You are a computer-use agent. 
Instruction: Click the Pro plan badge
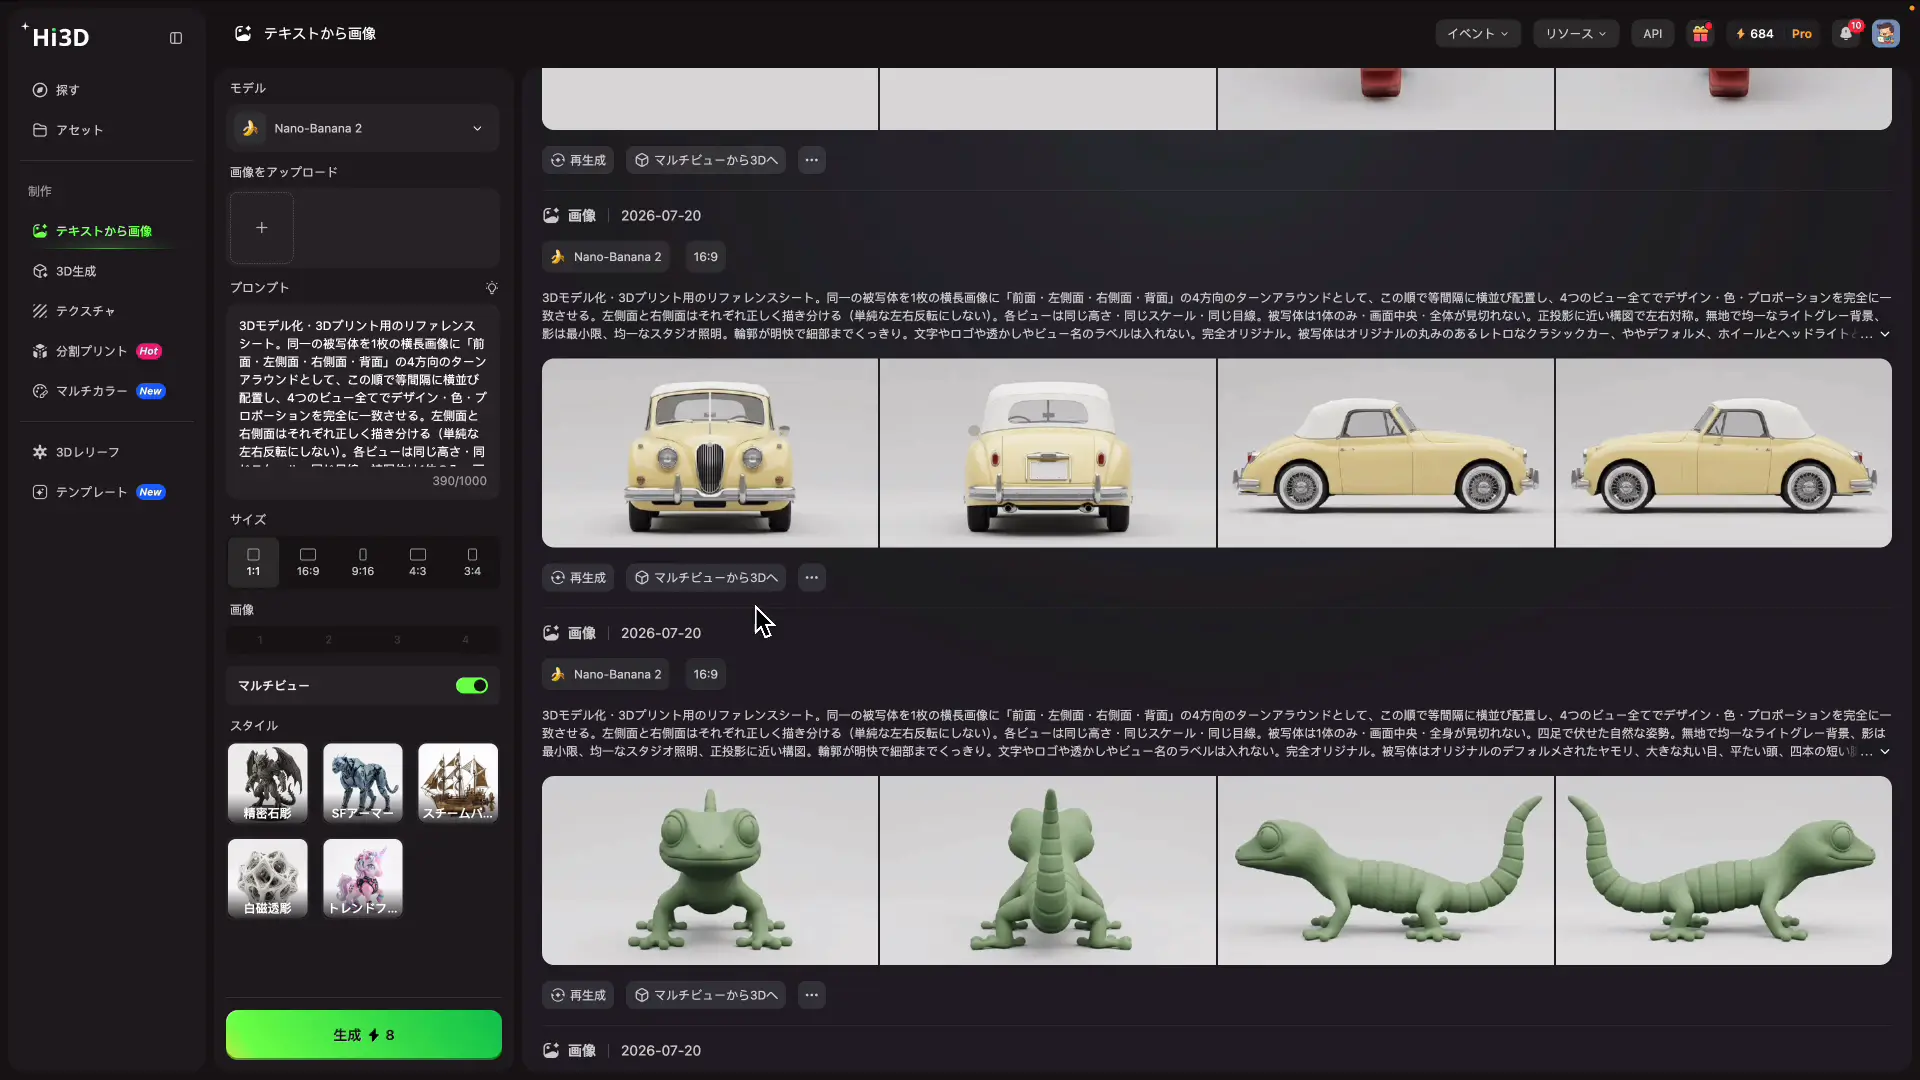pos(1802,34)
